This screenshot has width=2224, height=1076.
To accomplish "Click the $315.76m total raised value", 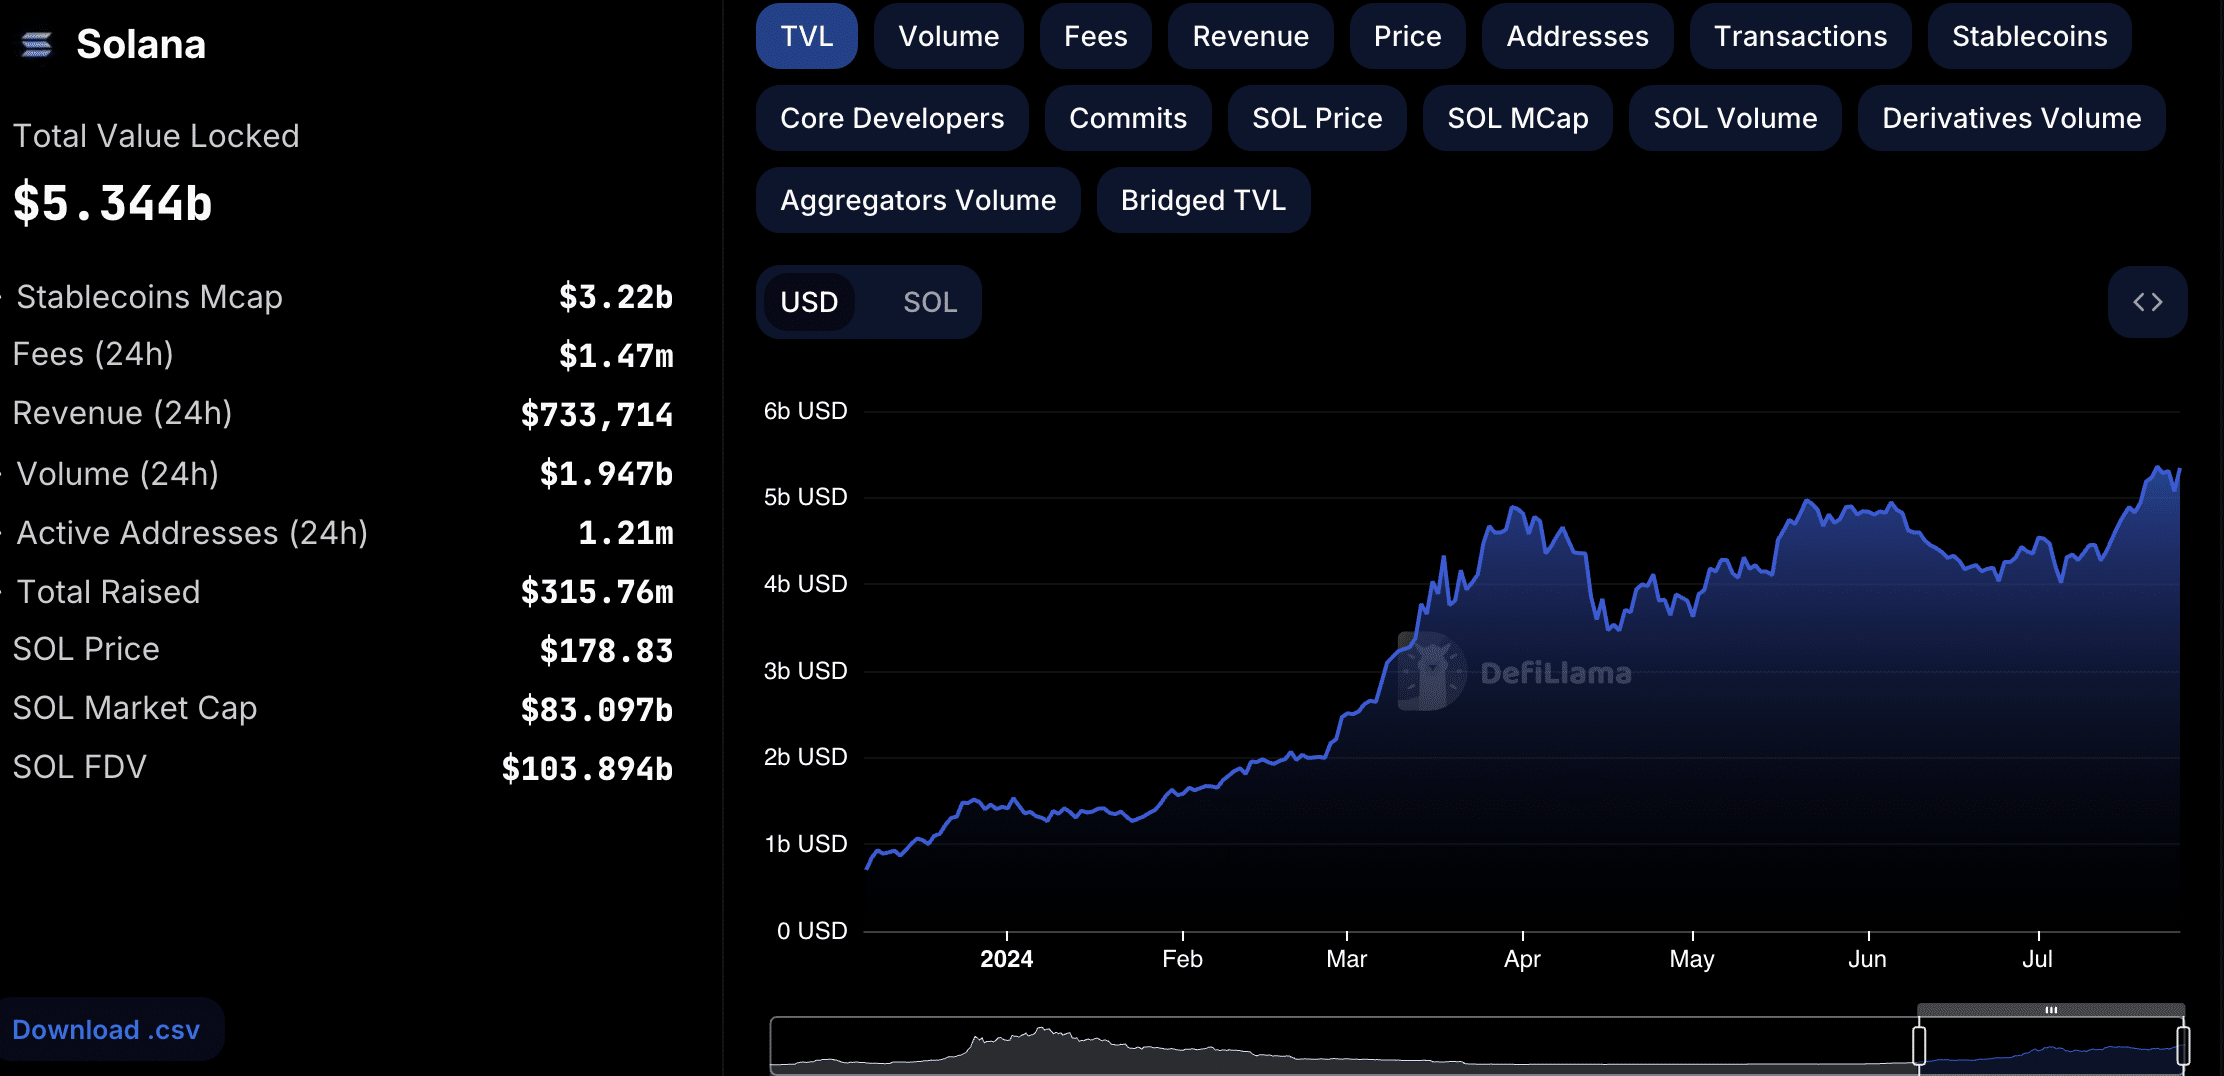I will (x=597, y=592).
